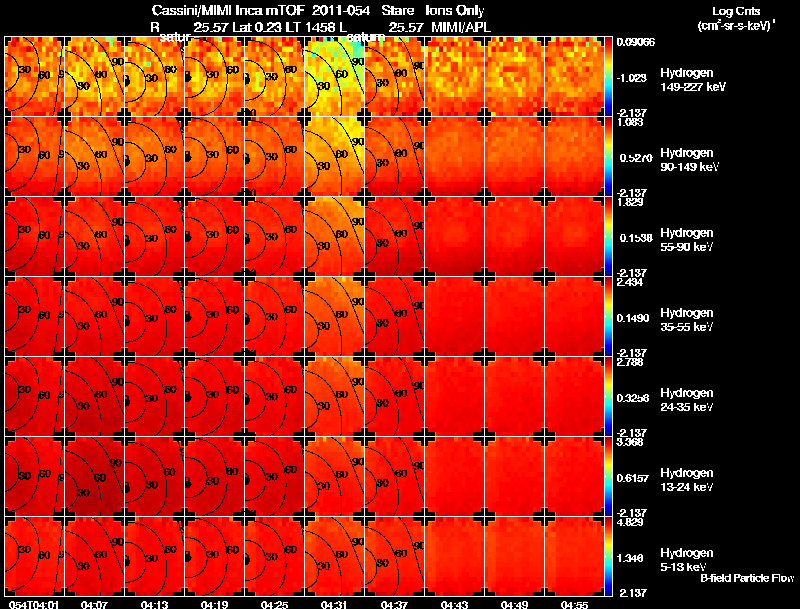The height and width of the screenshot is (609, 800).
Task: Click the 'Ions Only' header text
Action: [x=455, y=11]
